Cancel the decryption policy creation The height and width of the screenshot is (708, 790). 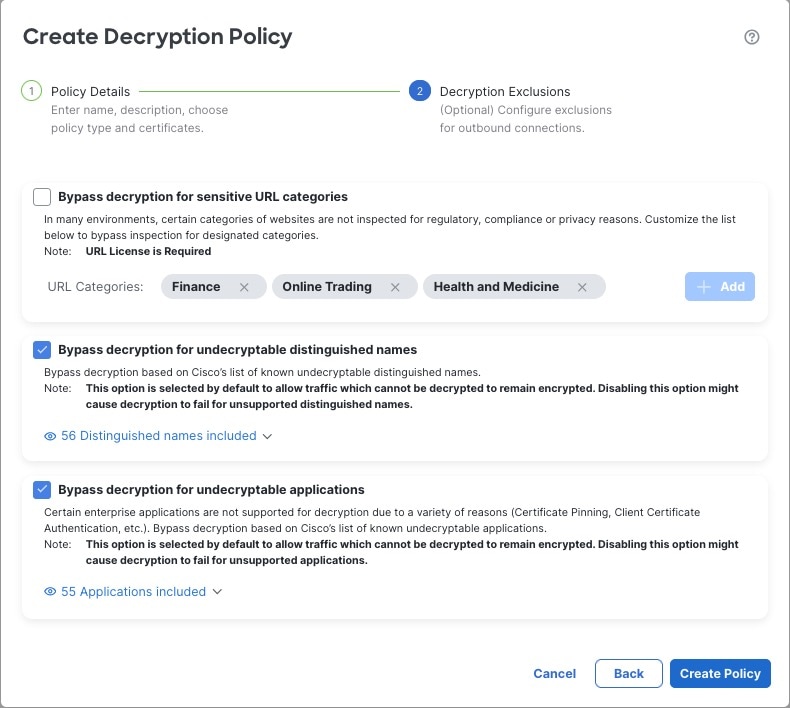(x=554, y=674)
